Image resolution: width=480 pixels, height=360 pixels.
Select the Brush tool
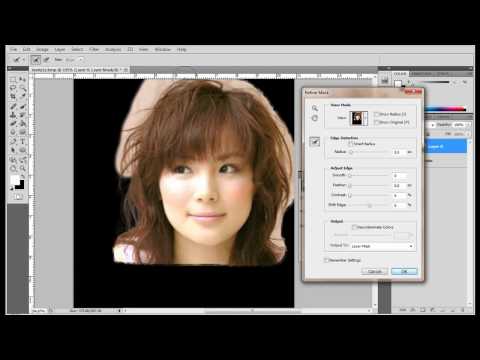pyautogui.click(x=22, y=107)
